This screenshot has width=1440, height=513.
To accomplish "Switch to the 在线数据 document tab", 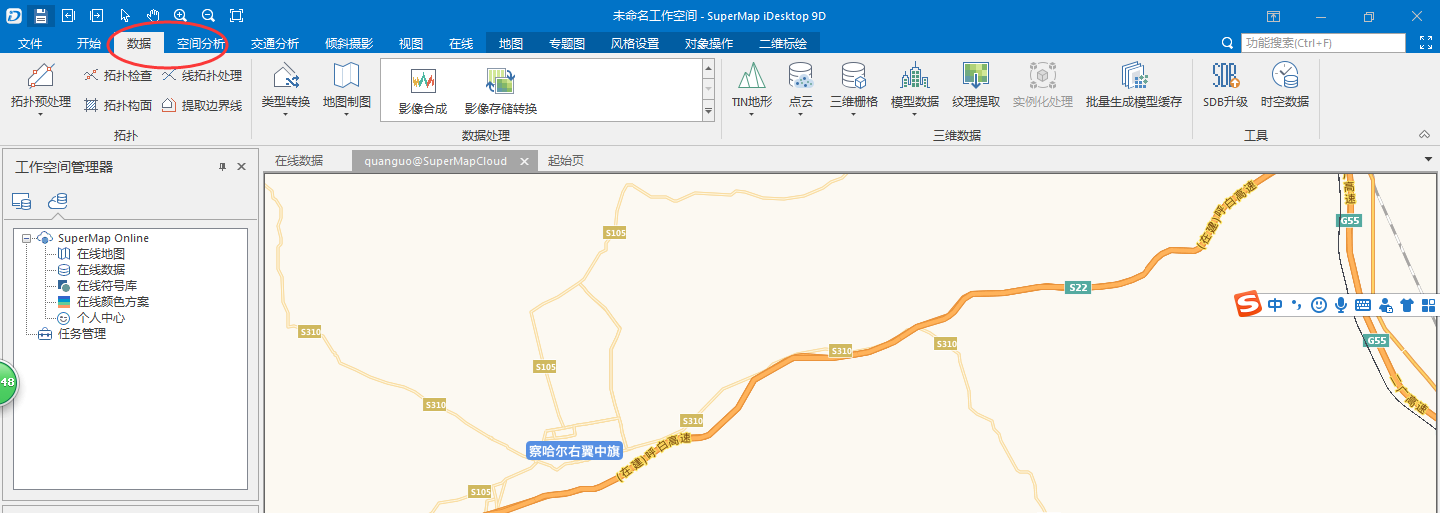I will tap(299, 160).
